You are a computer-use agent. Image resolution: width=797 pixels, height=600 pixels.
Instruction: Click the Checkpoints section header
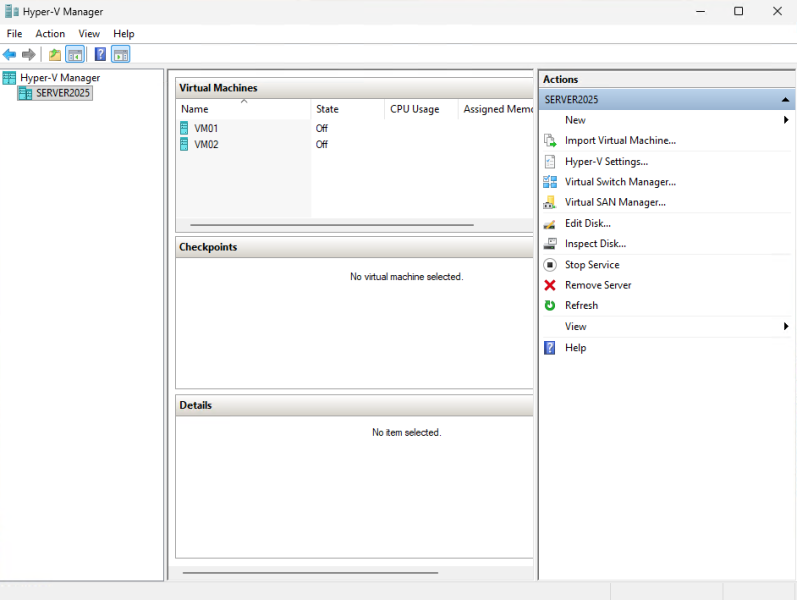tap(354, 247)
